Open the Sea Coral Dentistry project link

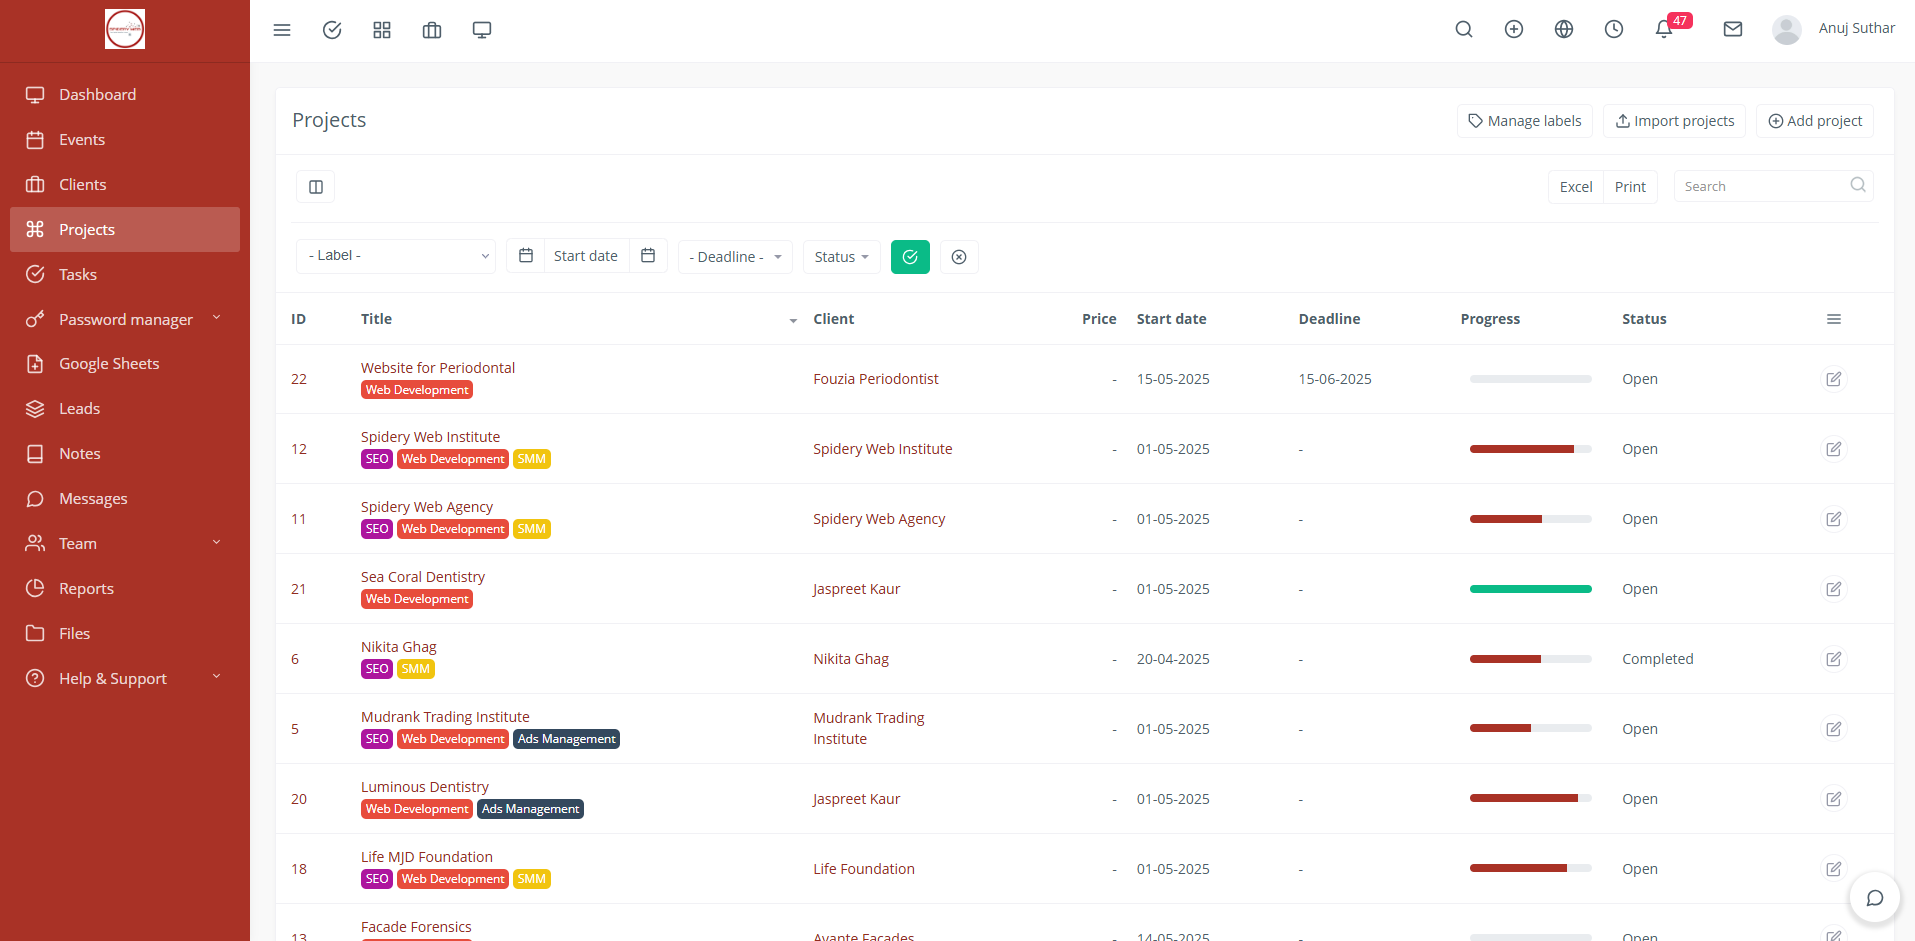click(423, 577)
